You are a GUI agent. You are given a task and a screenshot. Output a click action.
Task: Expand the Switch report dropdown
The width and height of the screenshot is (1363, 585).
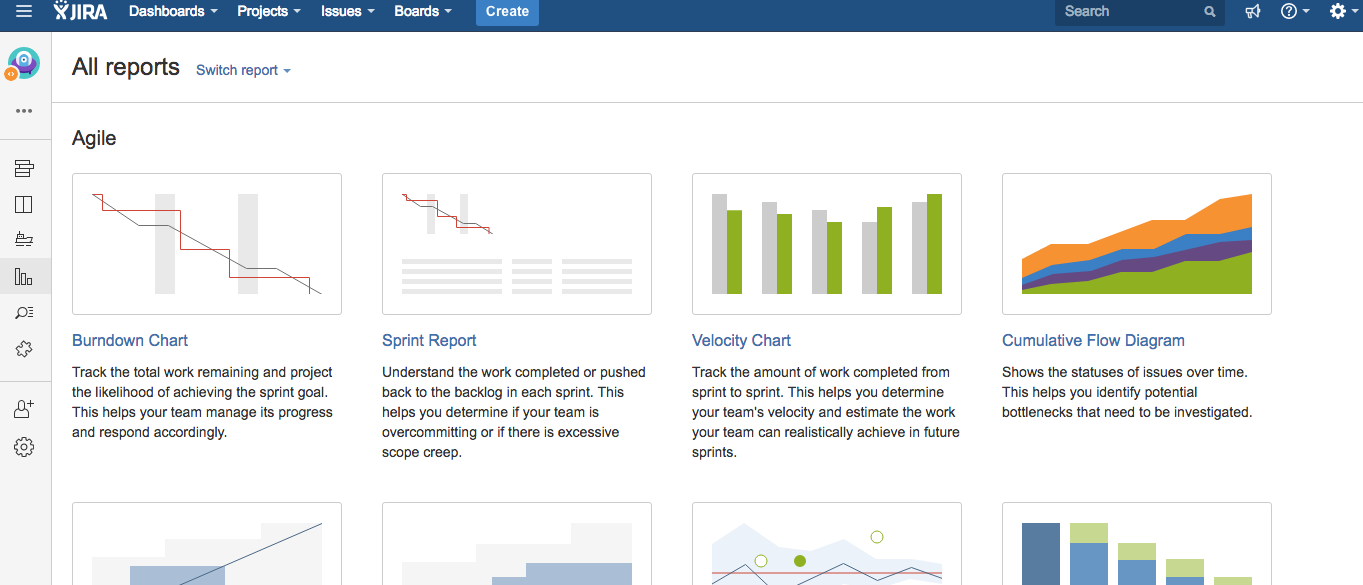(x=243, y=70)
